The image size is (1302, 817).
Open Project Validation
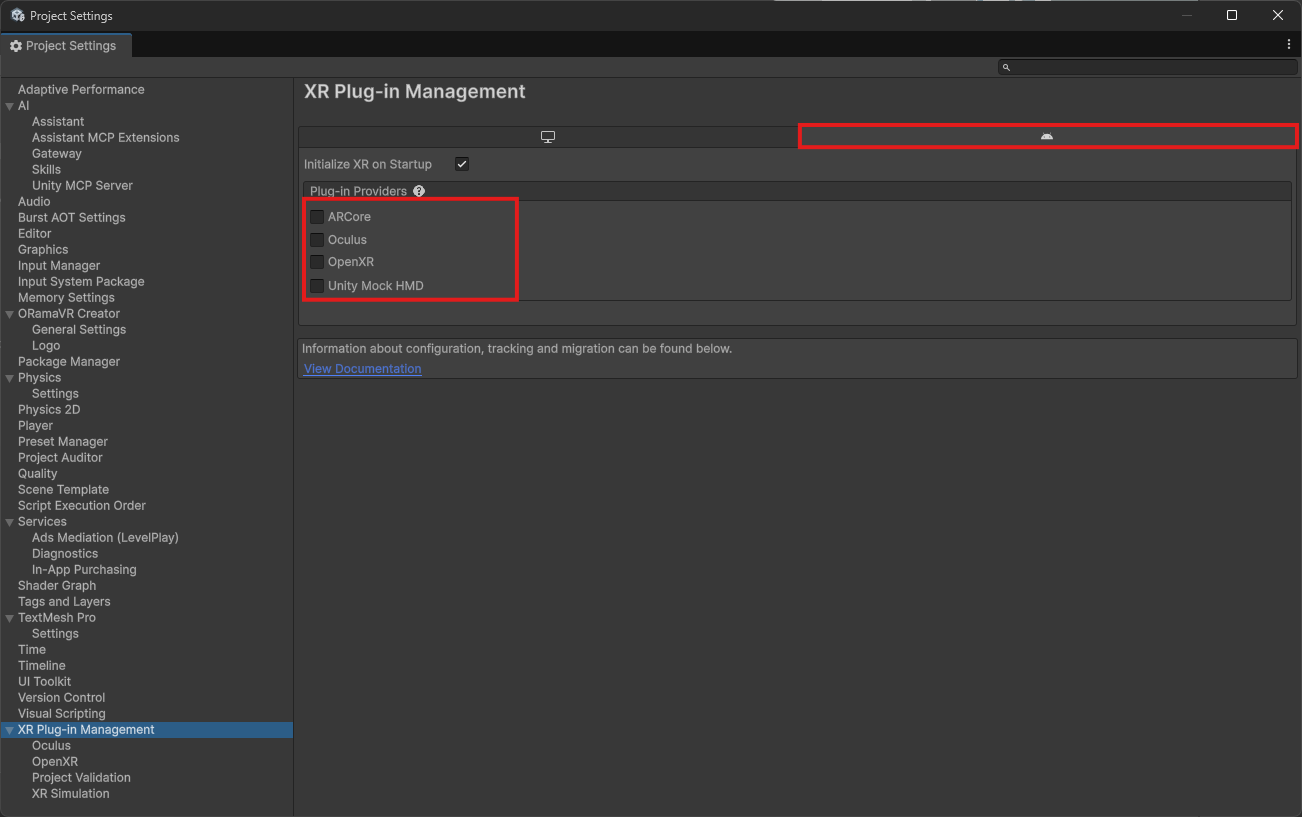point(81,778)
